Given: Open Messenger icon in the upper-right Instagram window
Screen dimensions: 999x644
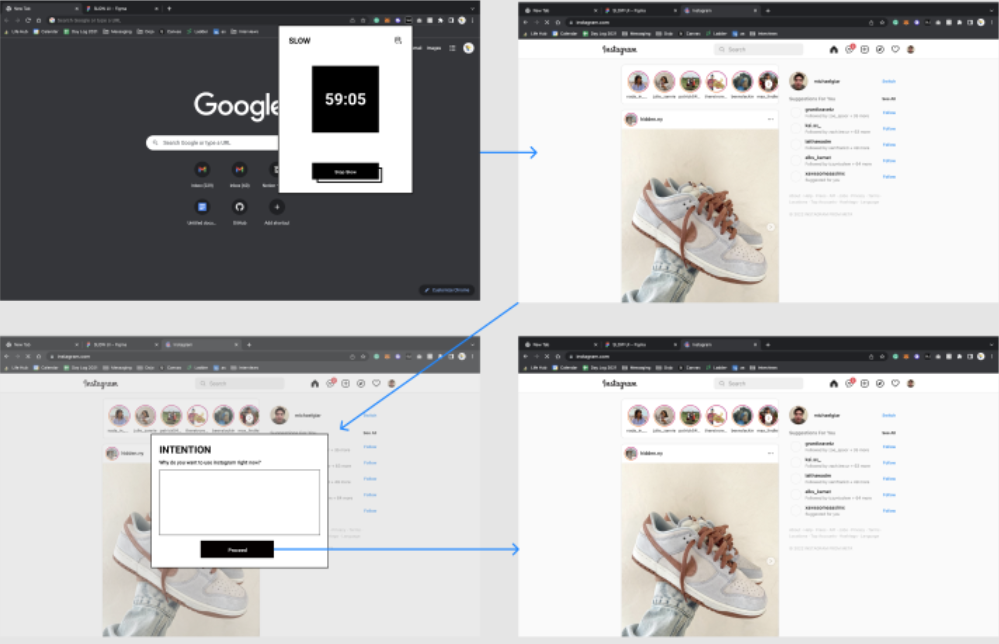Looking at the screenshot, I should [849, 49].
